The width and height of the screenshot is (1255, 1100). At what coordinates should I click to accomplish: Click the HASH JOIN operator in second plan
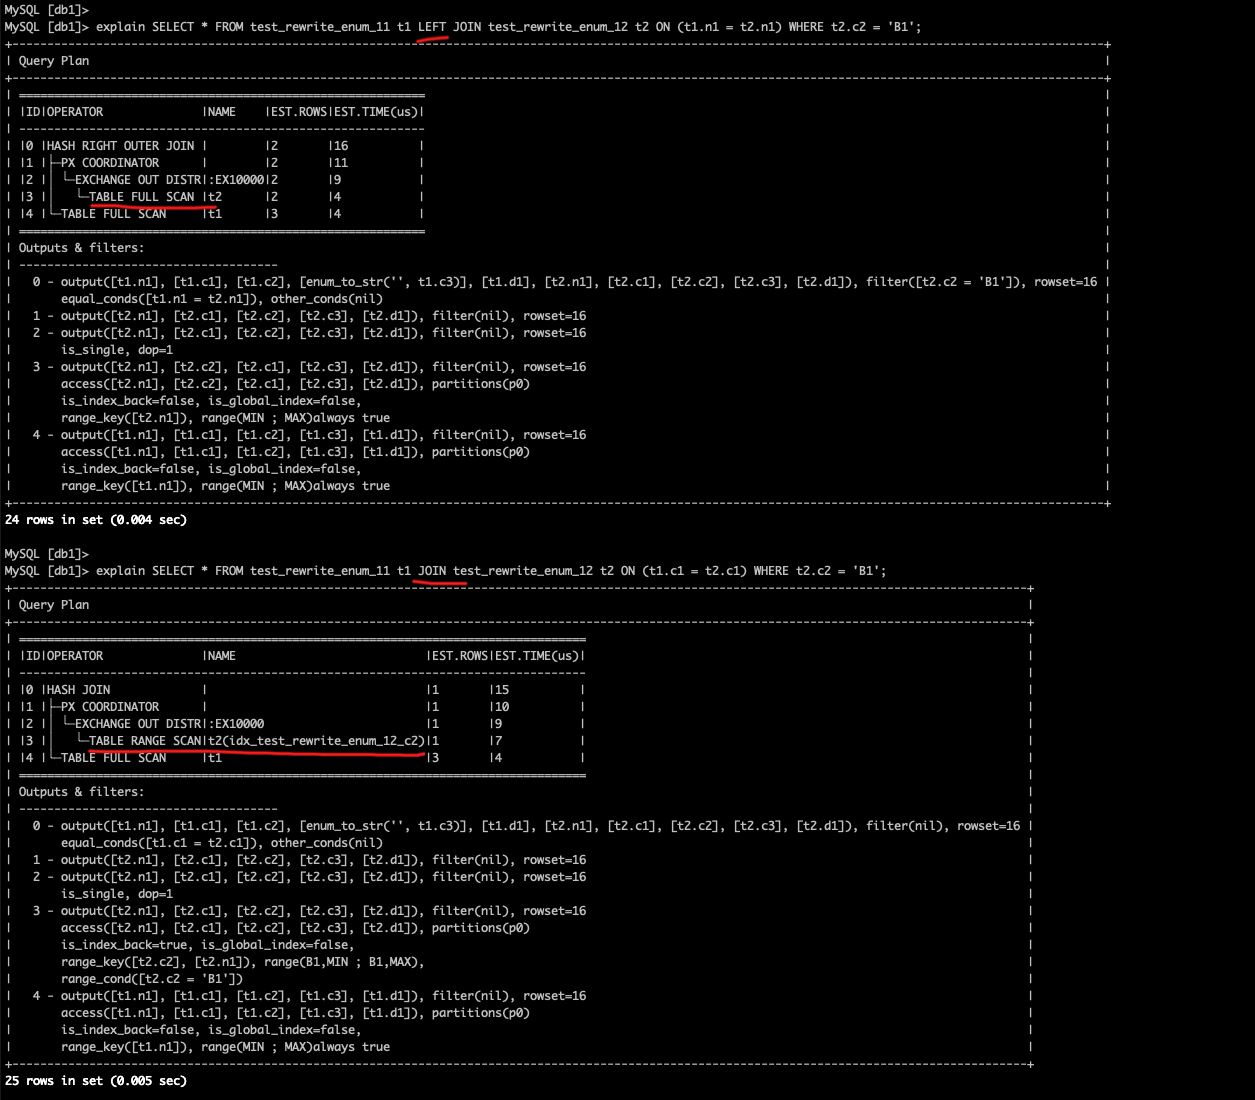(79, 690)
